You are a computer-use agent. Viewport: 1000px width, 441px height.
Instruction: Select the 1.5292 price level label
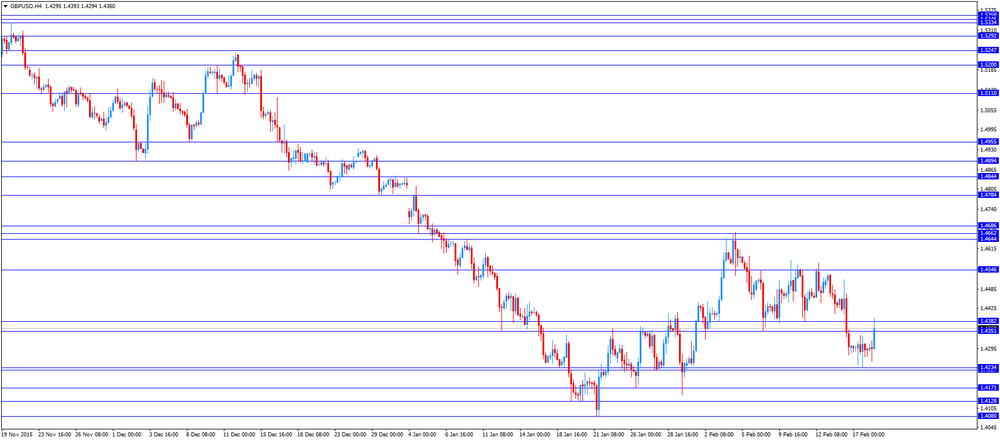(x=988, y=36)
